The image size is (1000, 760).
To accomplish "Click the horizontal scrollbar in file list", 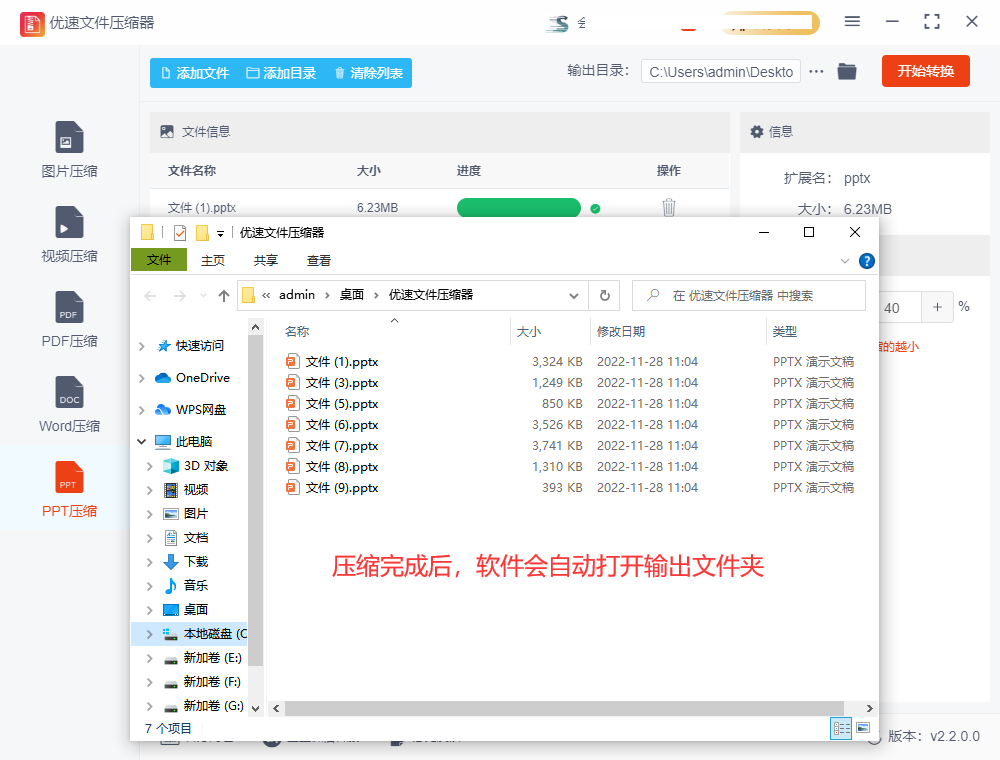I will (x=564, y=708).
